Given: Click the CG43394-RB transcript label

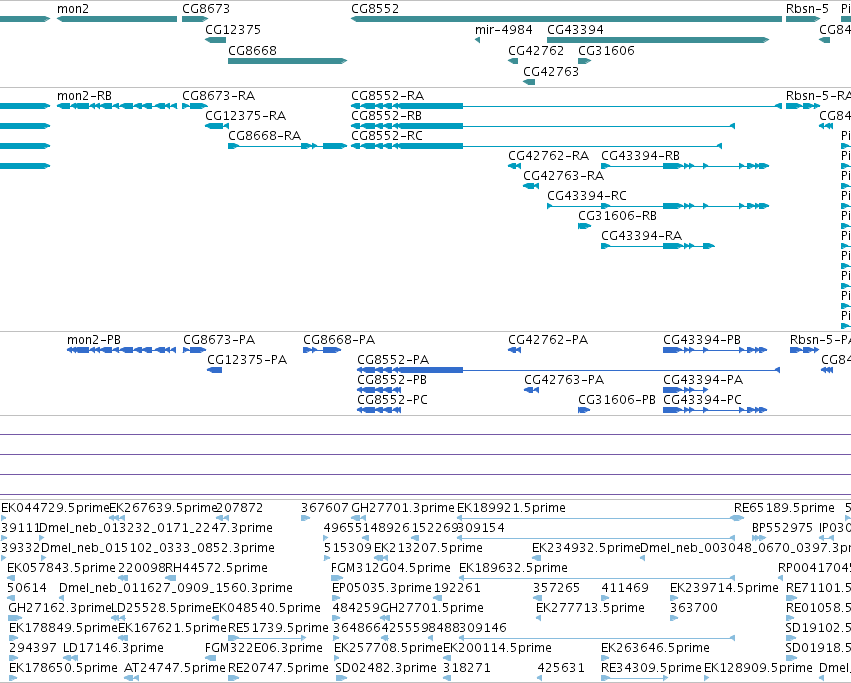Looking at the screenshot, I should tap(640, 156).
